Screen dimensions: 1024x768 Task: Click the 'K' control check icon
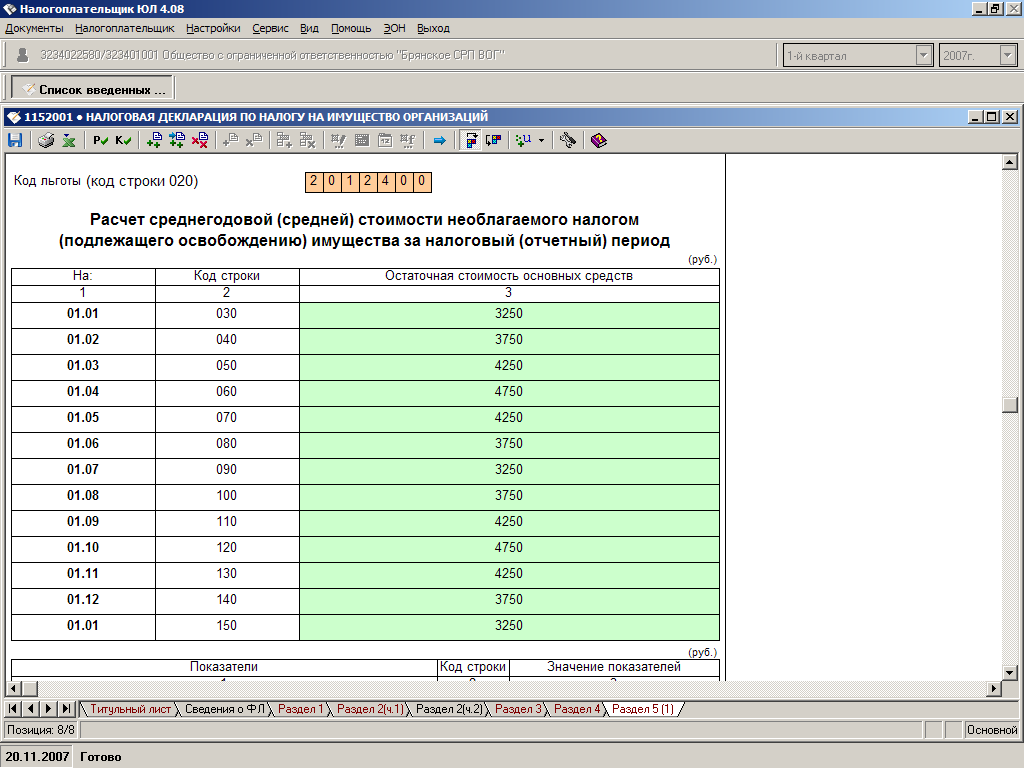point(123,141)
